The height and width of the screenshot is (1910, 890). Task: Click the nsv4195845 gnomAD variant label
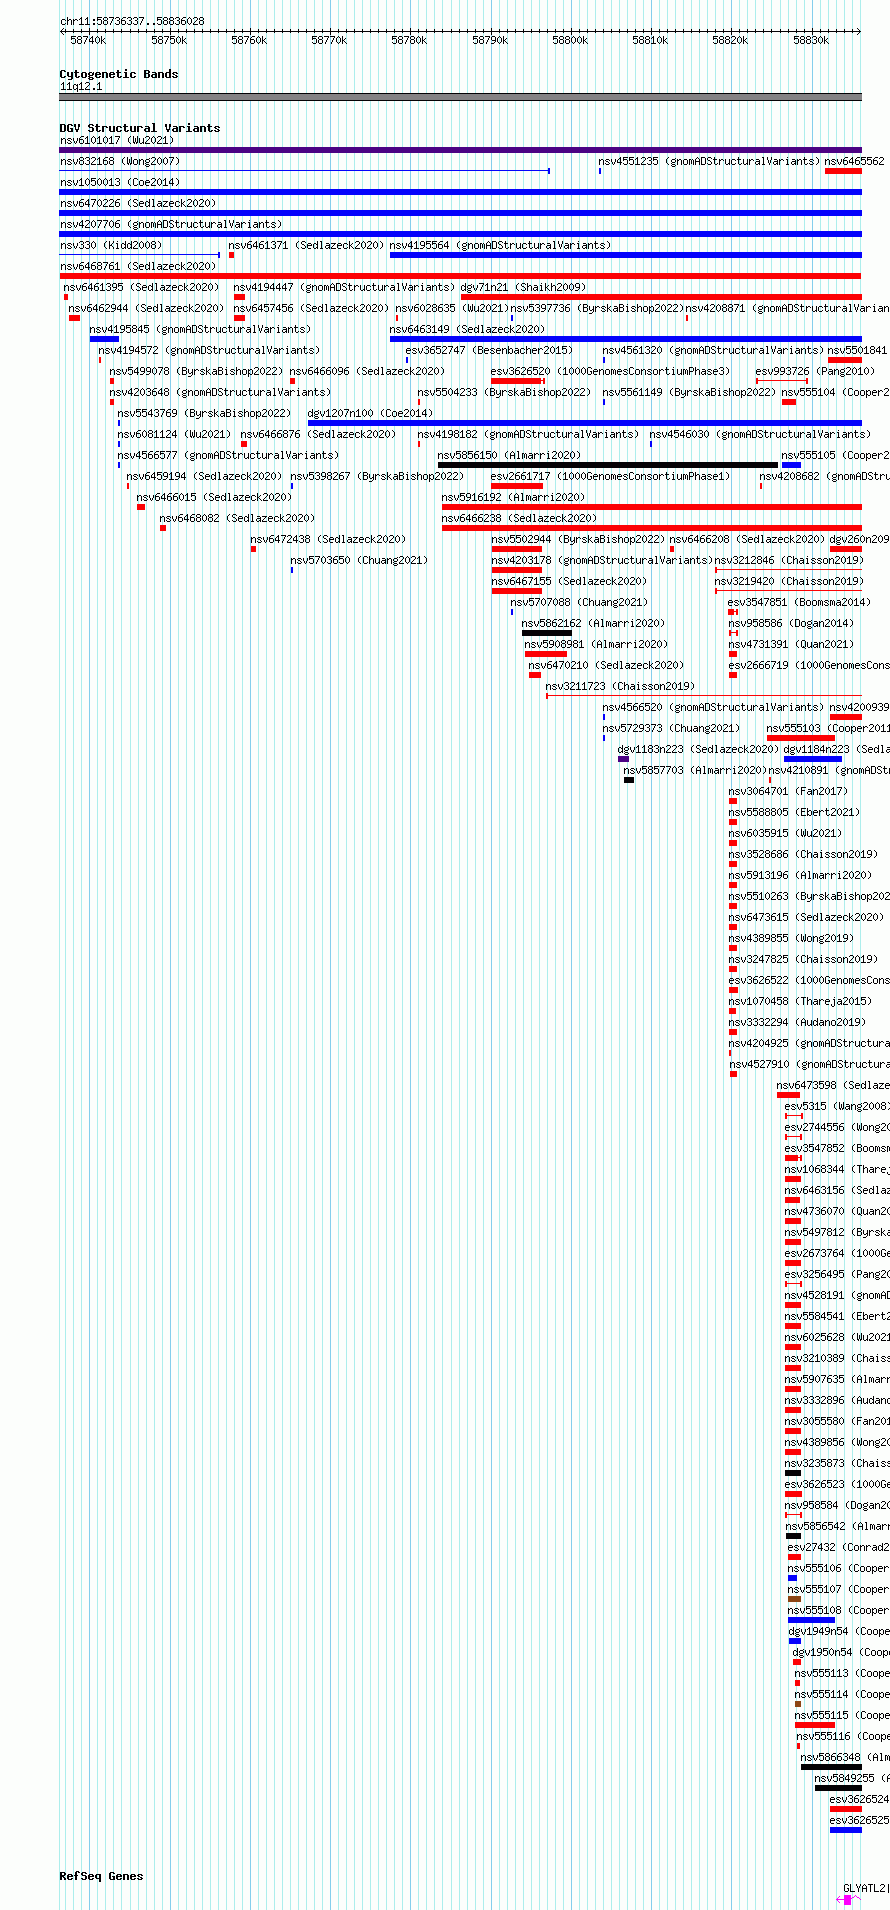[200, 329]
